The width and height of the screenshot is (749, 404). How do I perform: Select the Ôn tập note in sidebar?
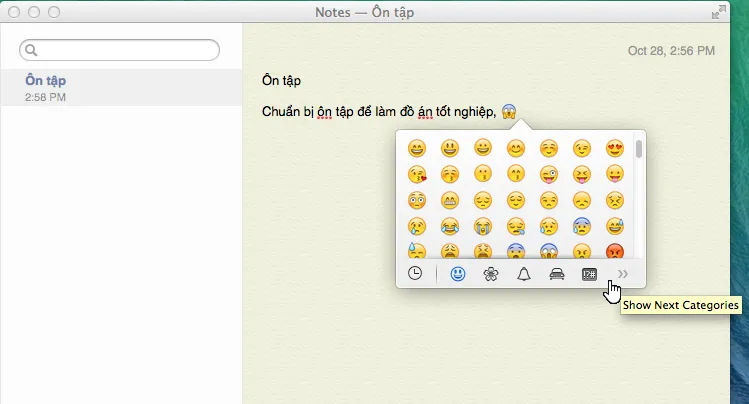point(120,87)
